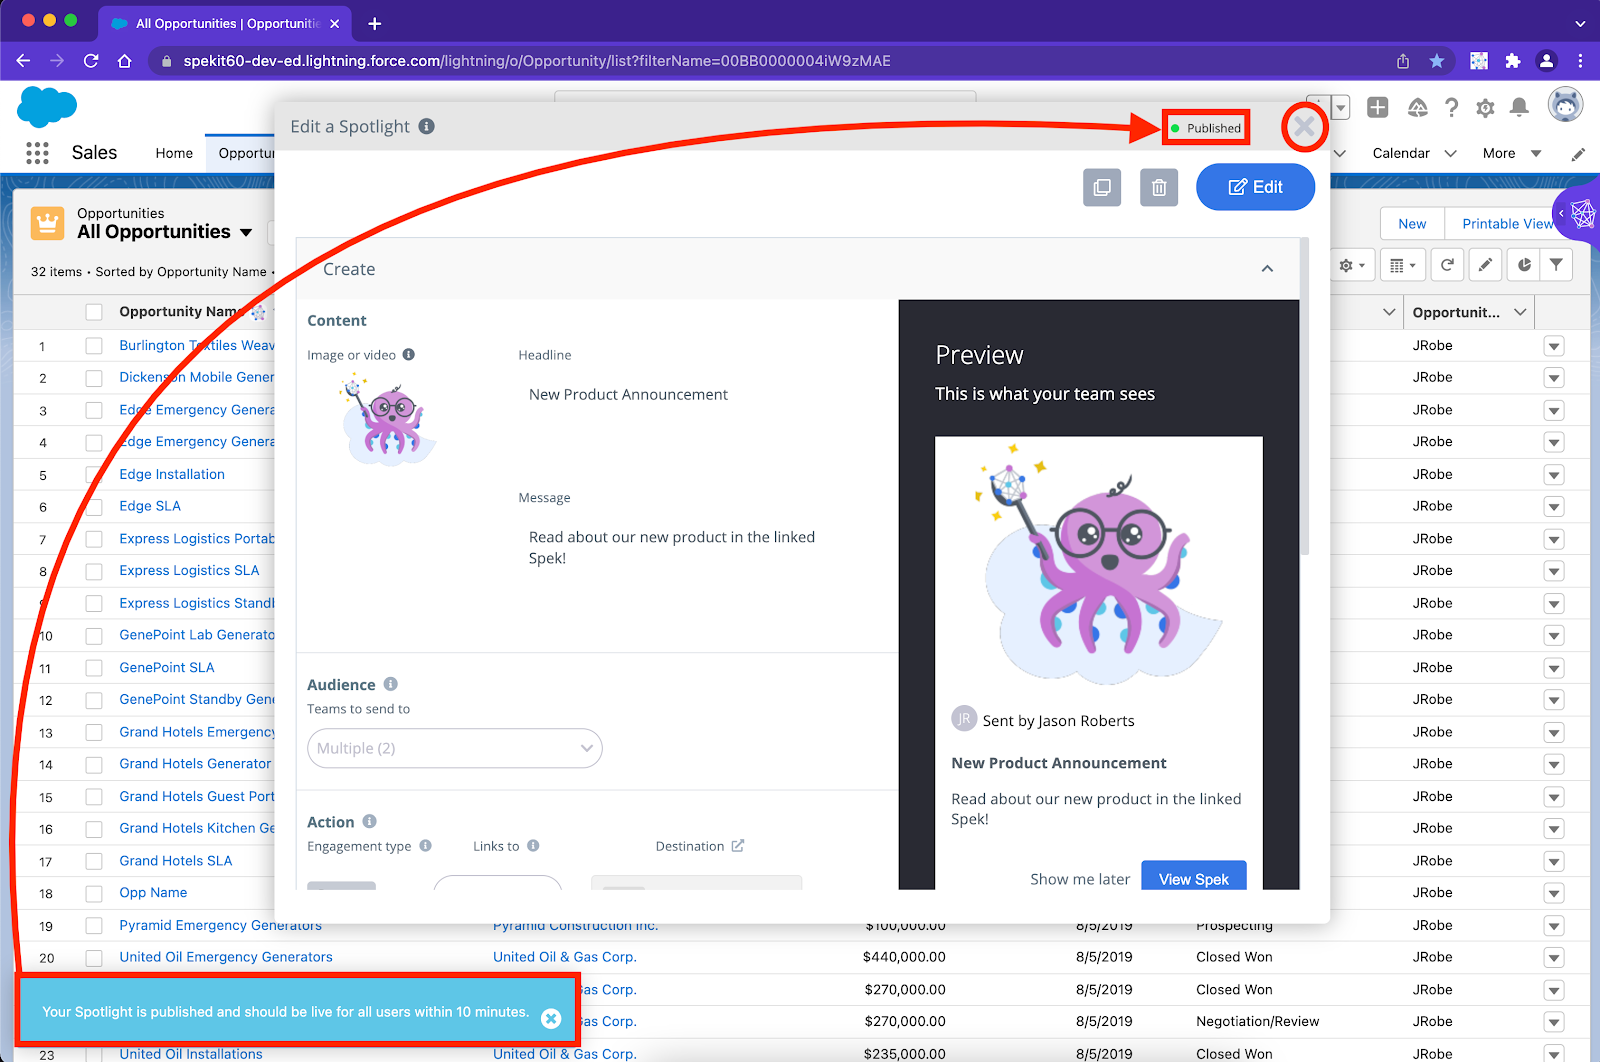Show the Action info tooltip
This screenshot has height=1062, width=1600.
(370, 821)
